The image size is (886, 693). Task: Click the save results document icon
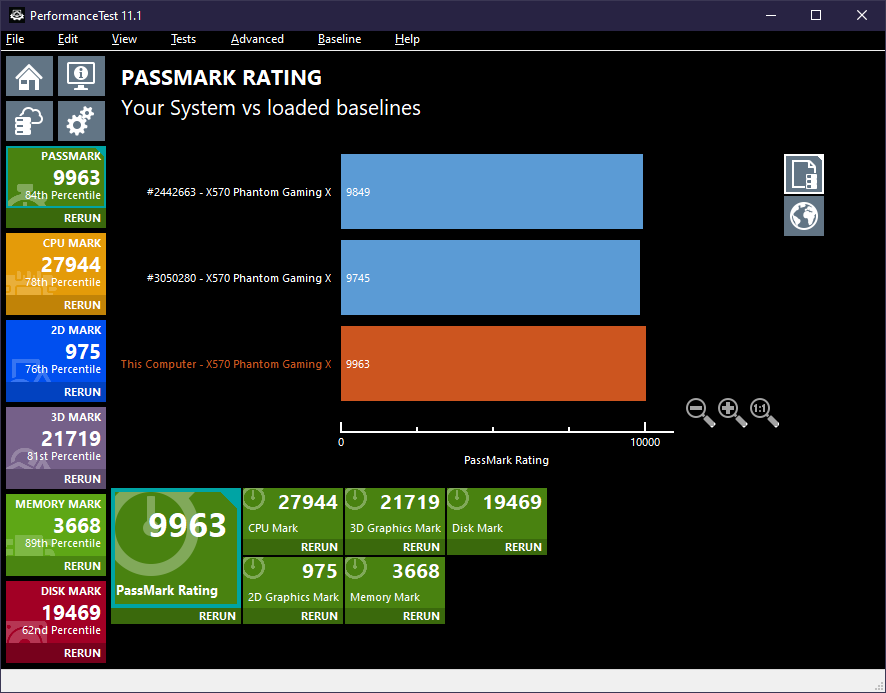804,174
